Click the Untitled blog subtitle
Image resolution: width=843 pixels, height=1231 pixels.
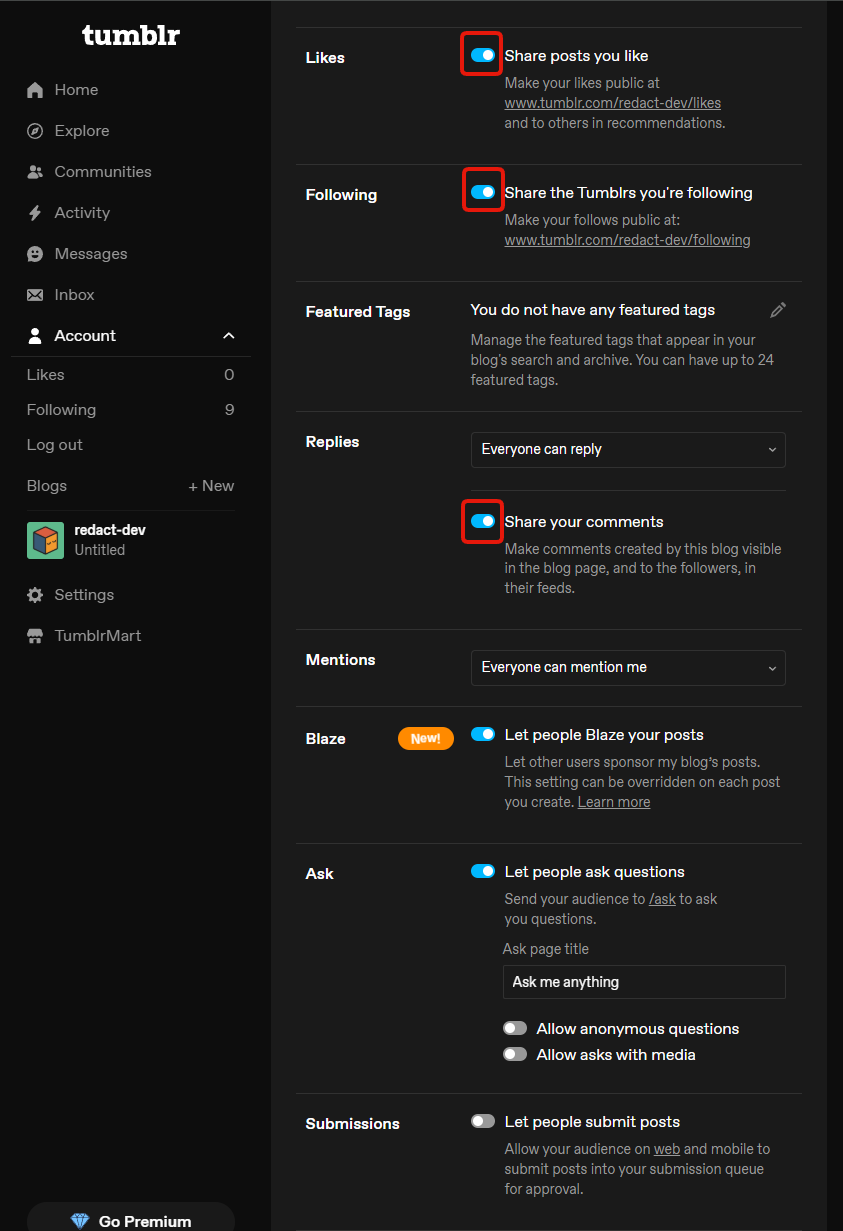[100, 550]
